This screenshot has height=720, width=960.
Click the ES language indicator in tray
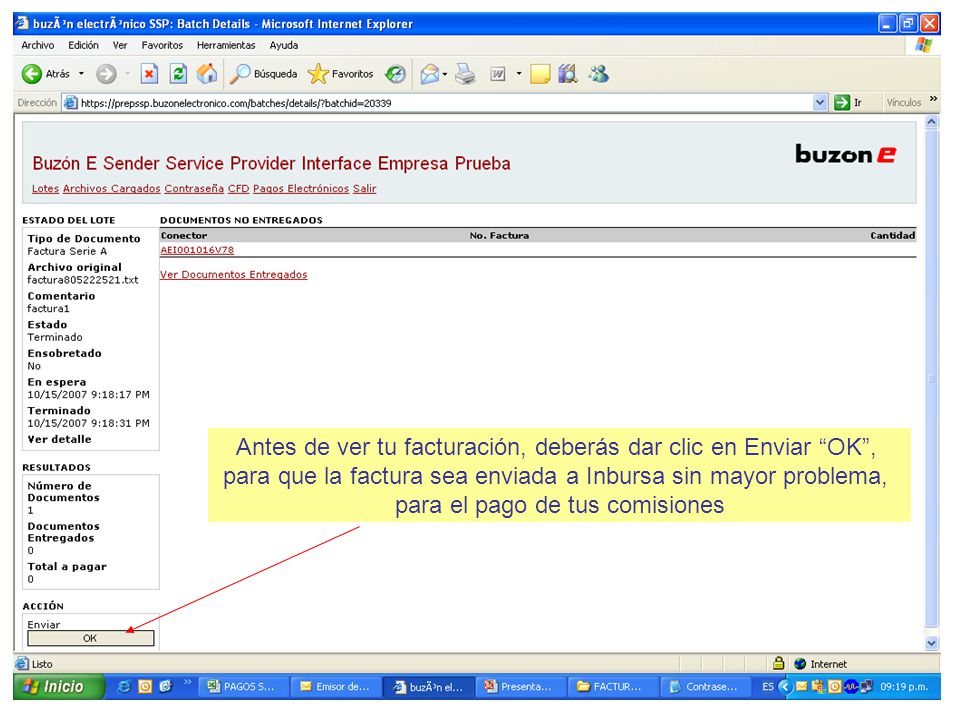[768, 686]
